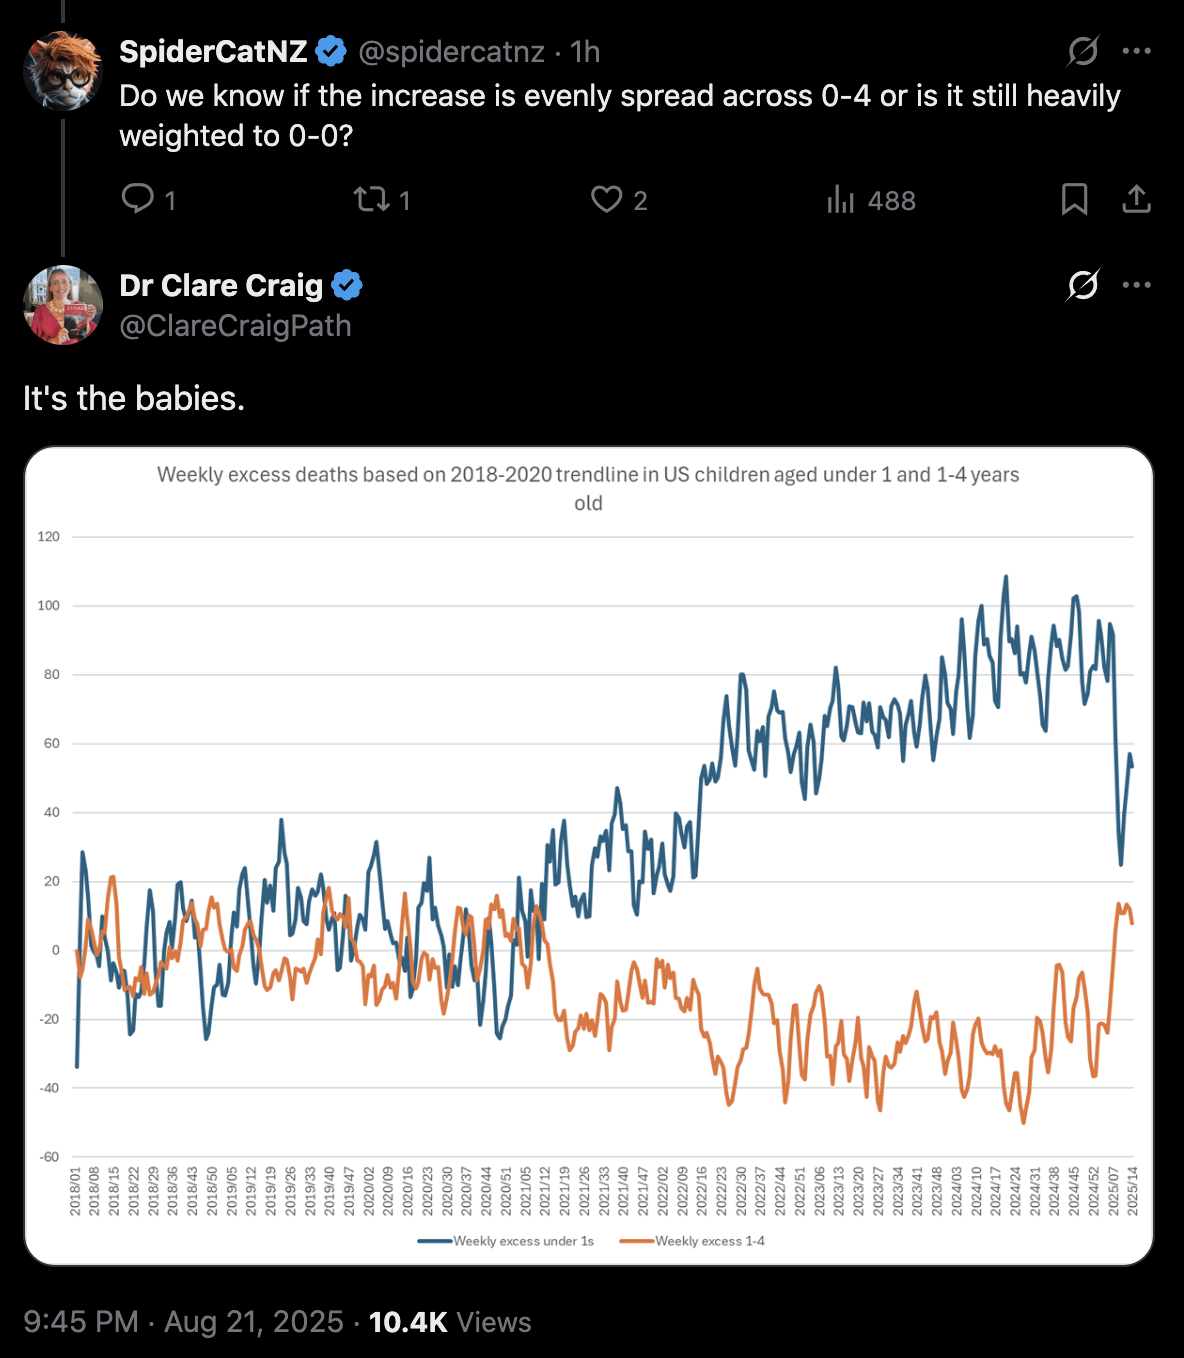The width and height of the screenshot is (1184, 1358).
Task: Click the 1h timestamp on SpiderCatNZ's tweet
Action: pos(585,52)
